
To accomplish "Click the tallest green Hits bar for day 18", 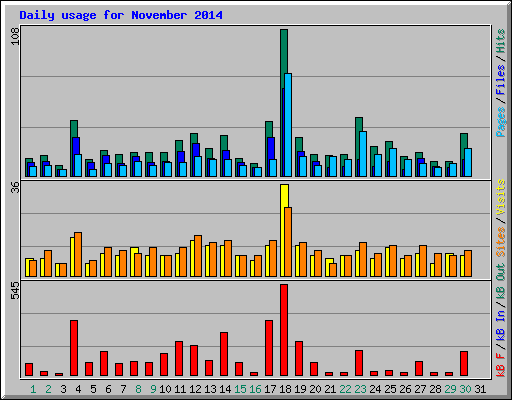I will click(284, 58).
